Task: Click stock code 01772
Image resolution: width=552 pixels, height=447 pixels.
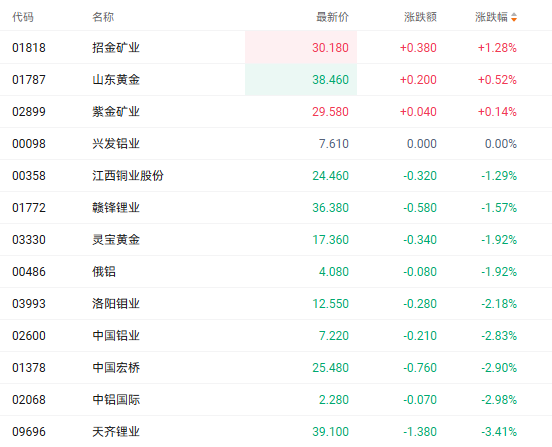Action: click(x=29, y=208)
